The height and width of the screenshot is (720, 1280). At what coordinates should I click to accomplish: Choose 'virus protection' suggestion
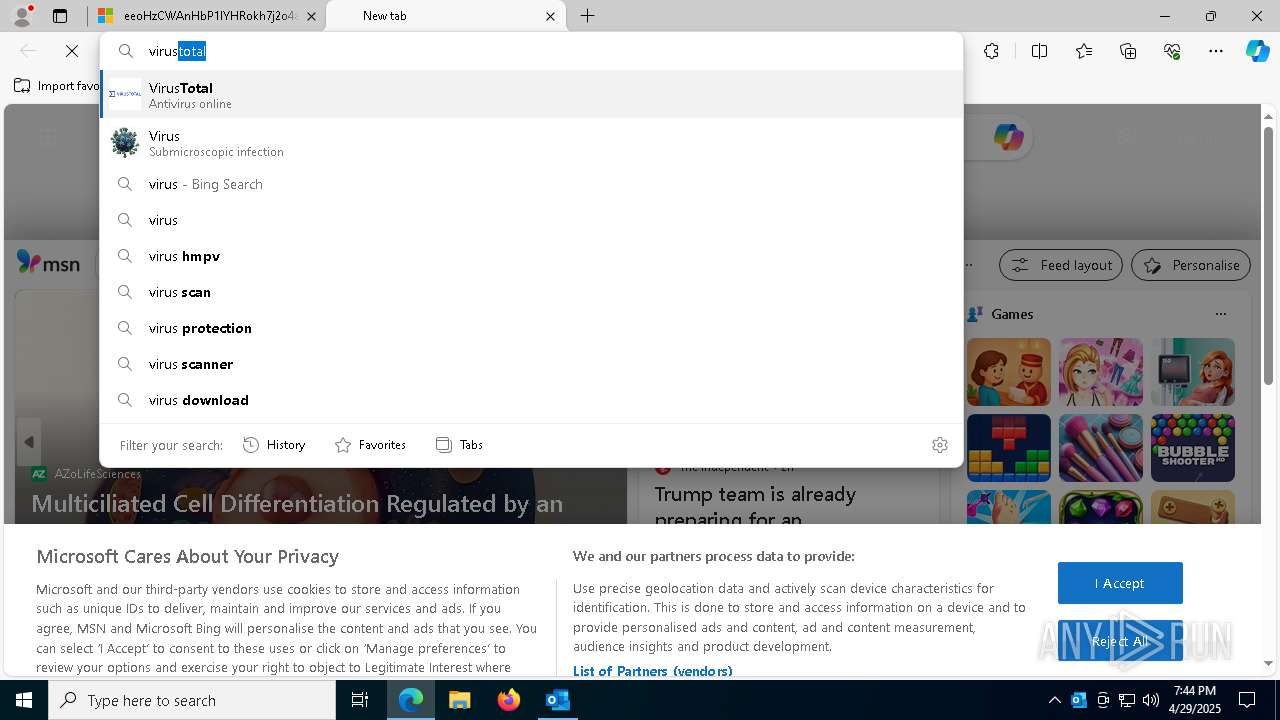[531, 328]
